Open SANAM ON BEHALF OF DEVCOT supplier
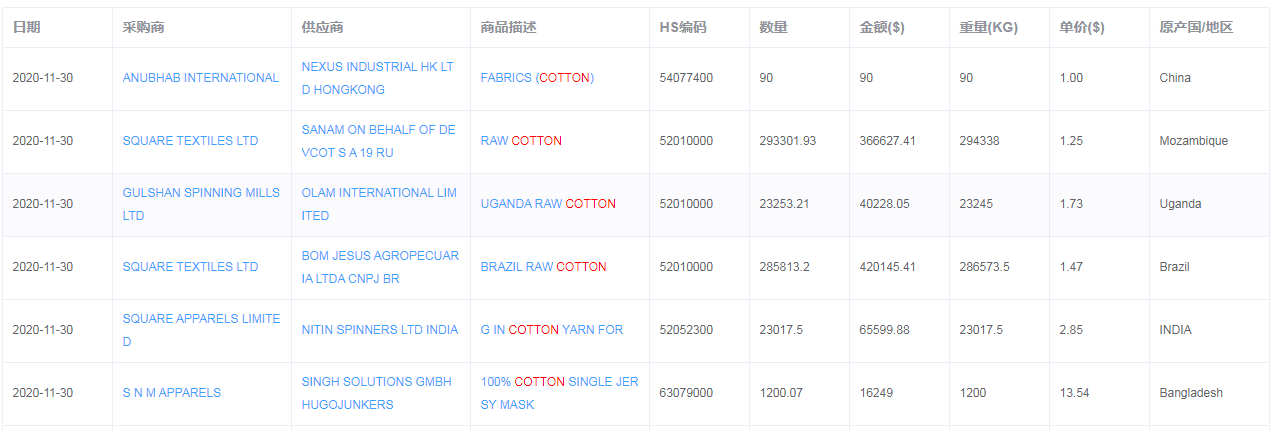Viewport: 1278px width, 431px height. (x=378, y=141)
